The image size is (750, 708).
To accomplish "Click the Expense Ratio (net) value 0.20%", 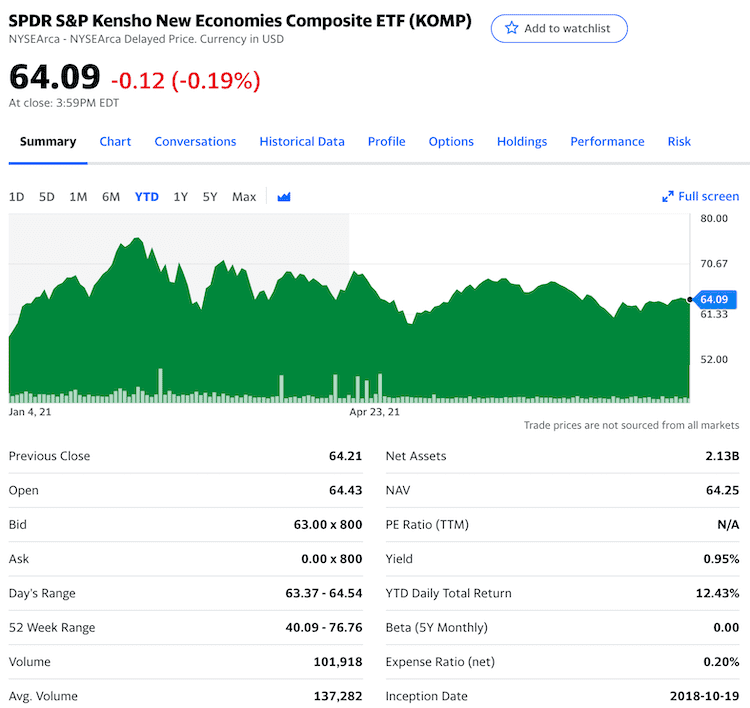I will point(721,662).
